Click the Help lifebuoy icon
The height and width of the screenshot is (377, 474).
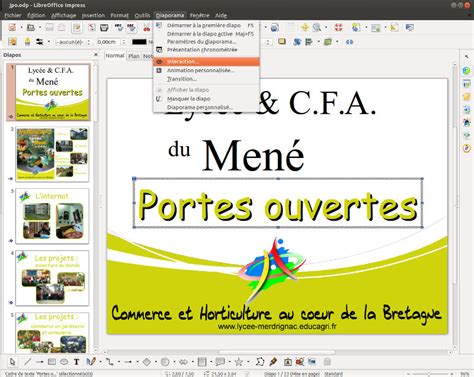[x=339, y=28]
